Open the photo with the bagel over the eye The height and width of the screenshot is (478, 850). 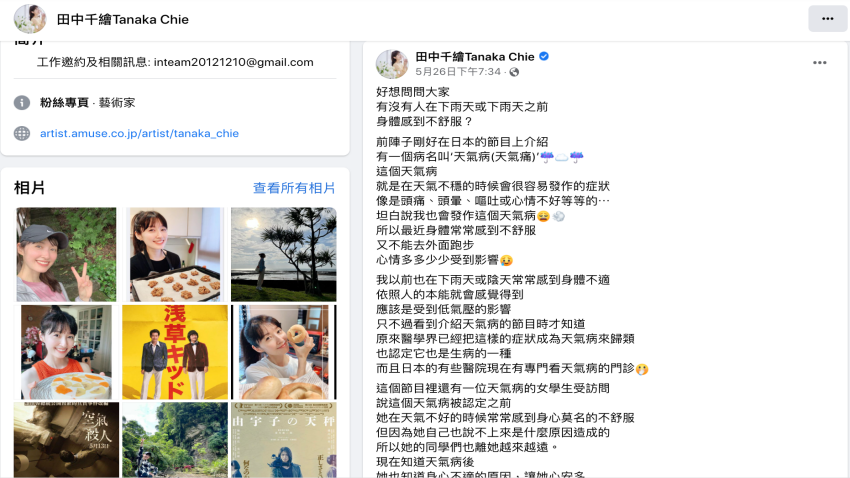tap(284, 352)
